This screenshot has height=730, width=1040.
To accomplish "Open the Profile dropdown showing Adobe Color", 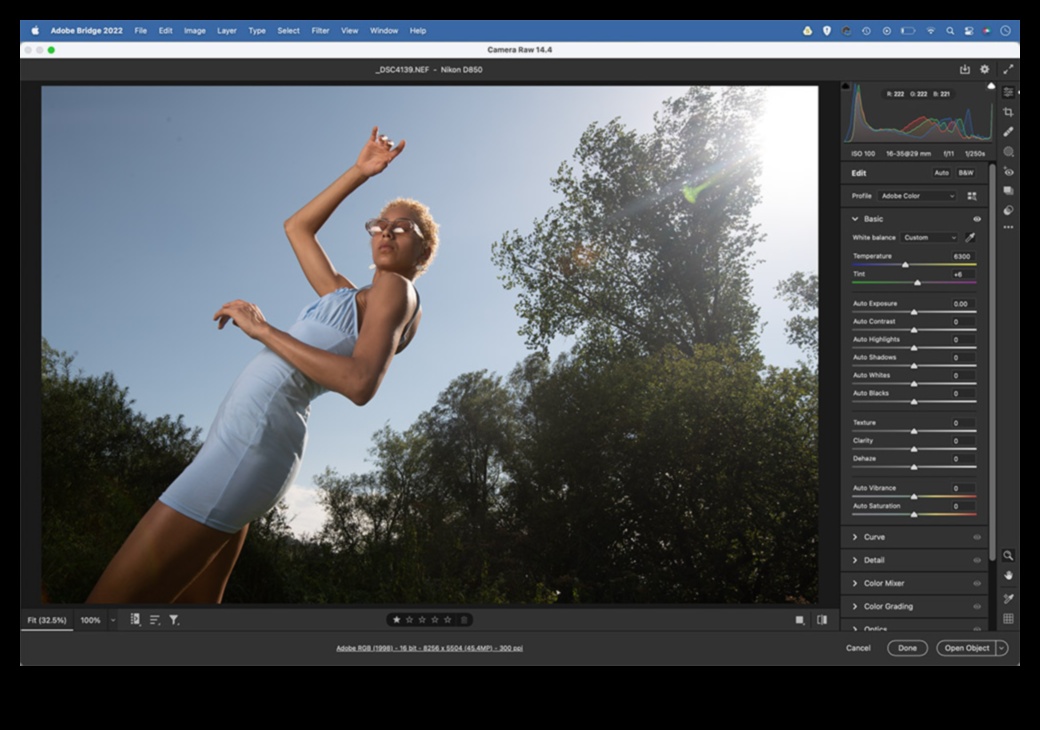I will [917, 196].
